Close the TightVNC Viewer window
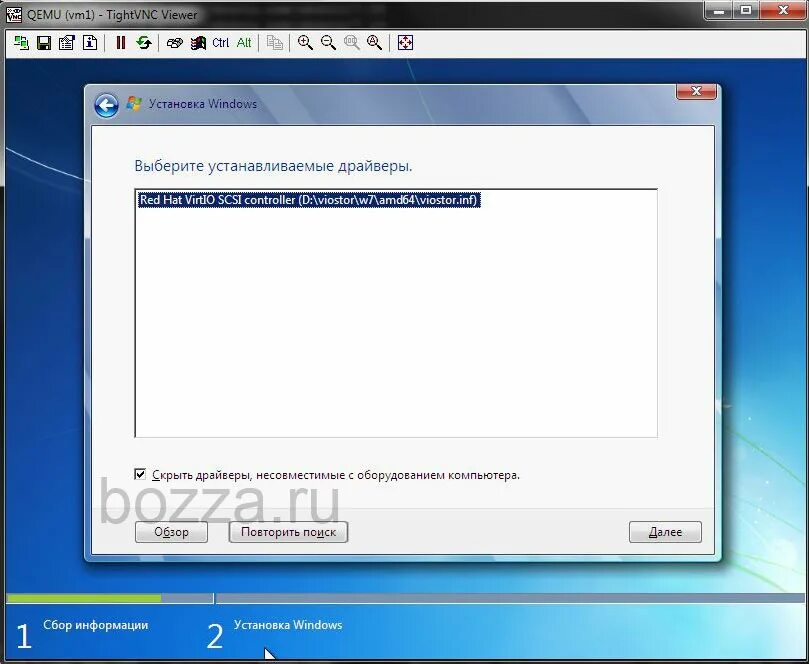The height and width of the screenshot is (664, 809). point(783,10)
